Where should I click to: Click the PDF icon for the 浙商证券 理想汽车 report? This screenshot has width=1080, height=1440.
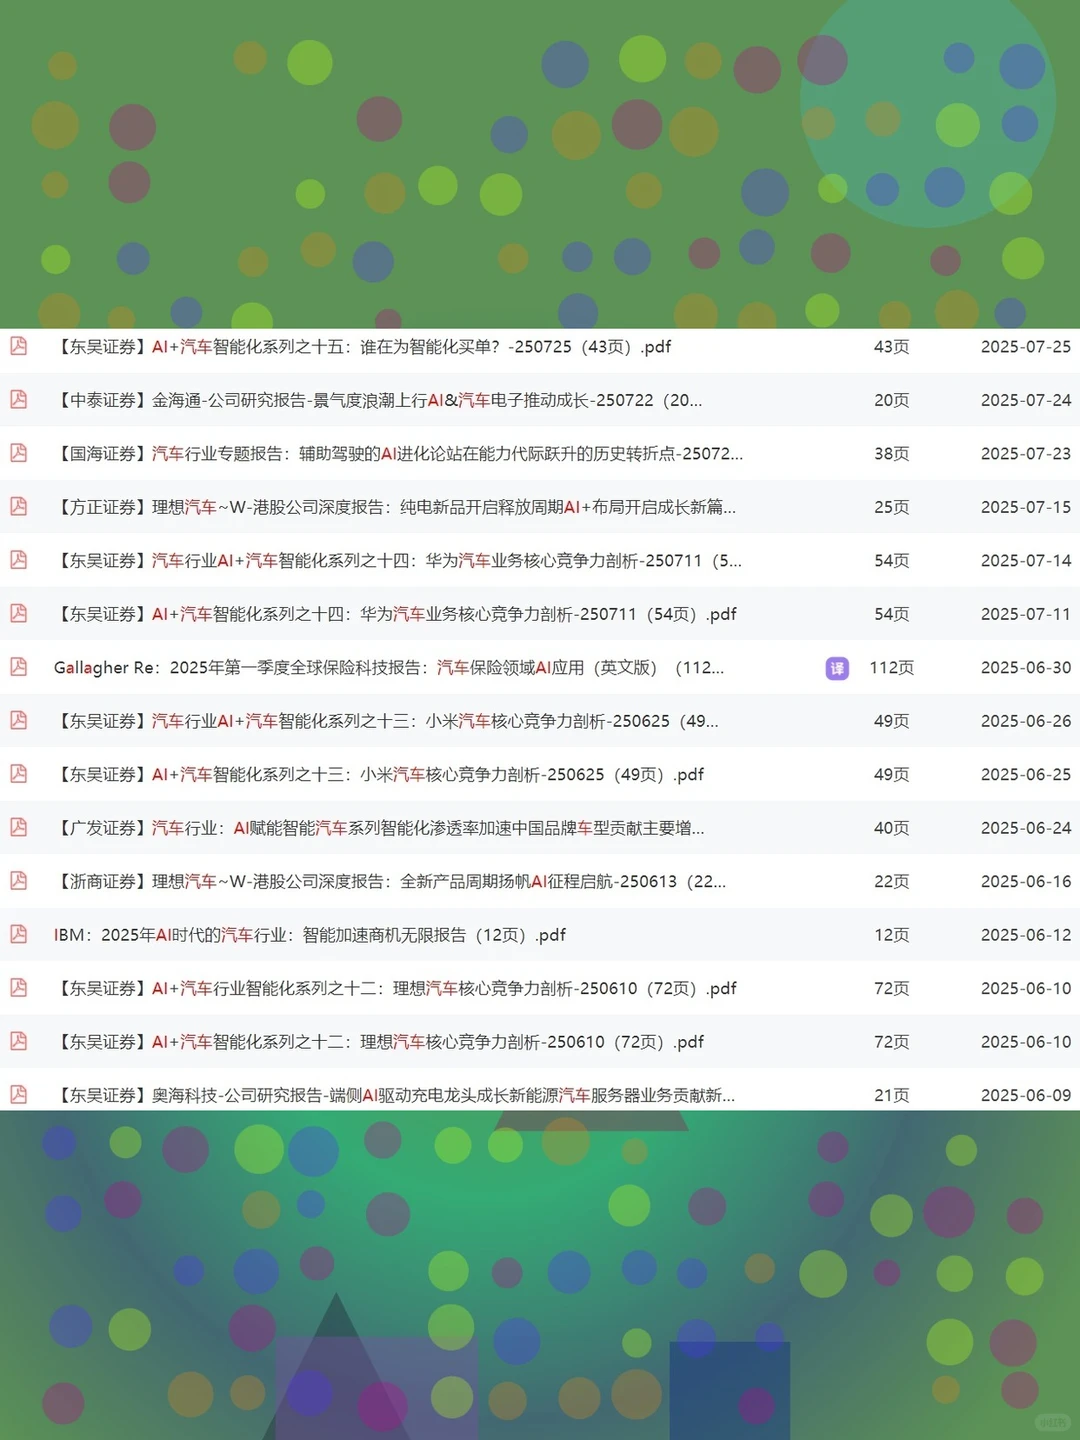[x=18, y=881]
